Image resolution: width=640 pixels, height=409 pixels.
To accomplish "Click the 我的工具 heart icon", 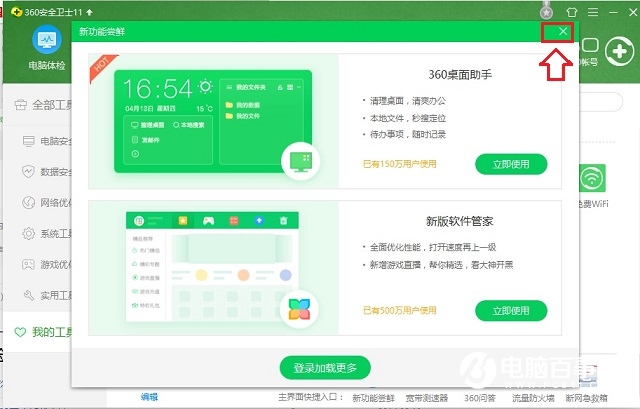I will 20,332.
